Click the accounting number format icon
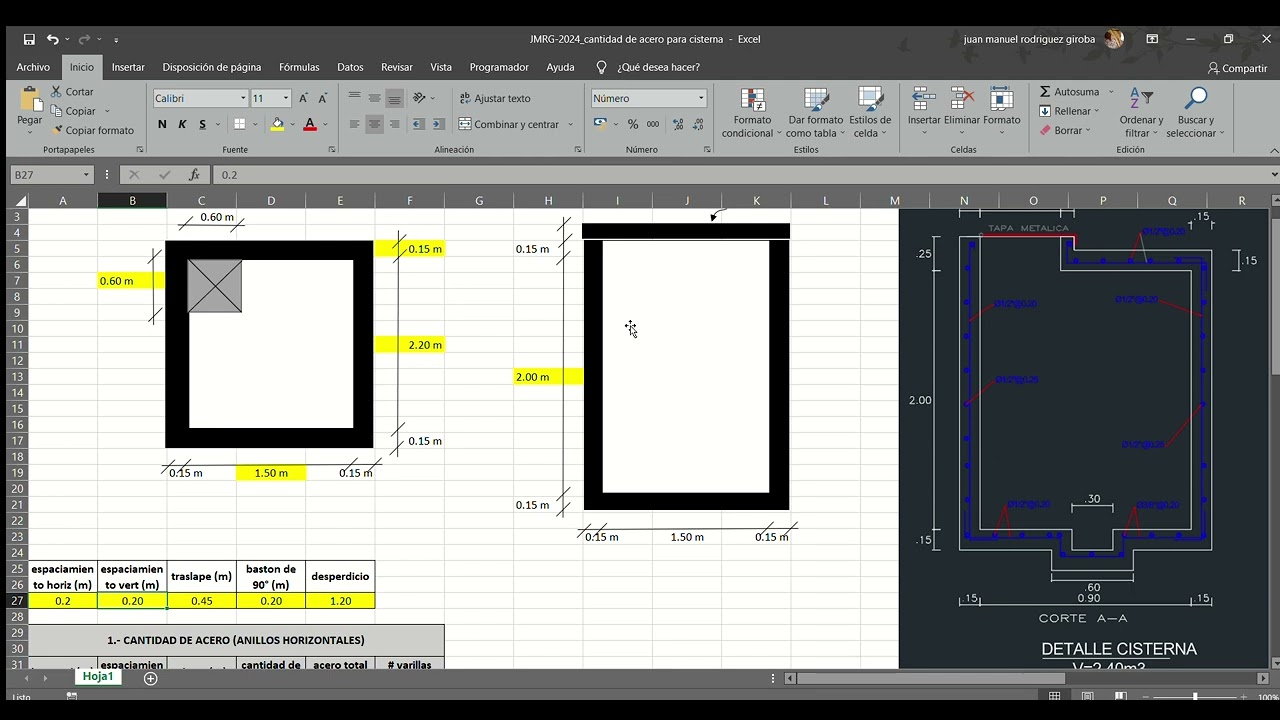The width and height of the screenshot is (1280, 720). click(599, 124)
